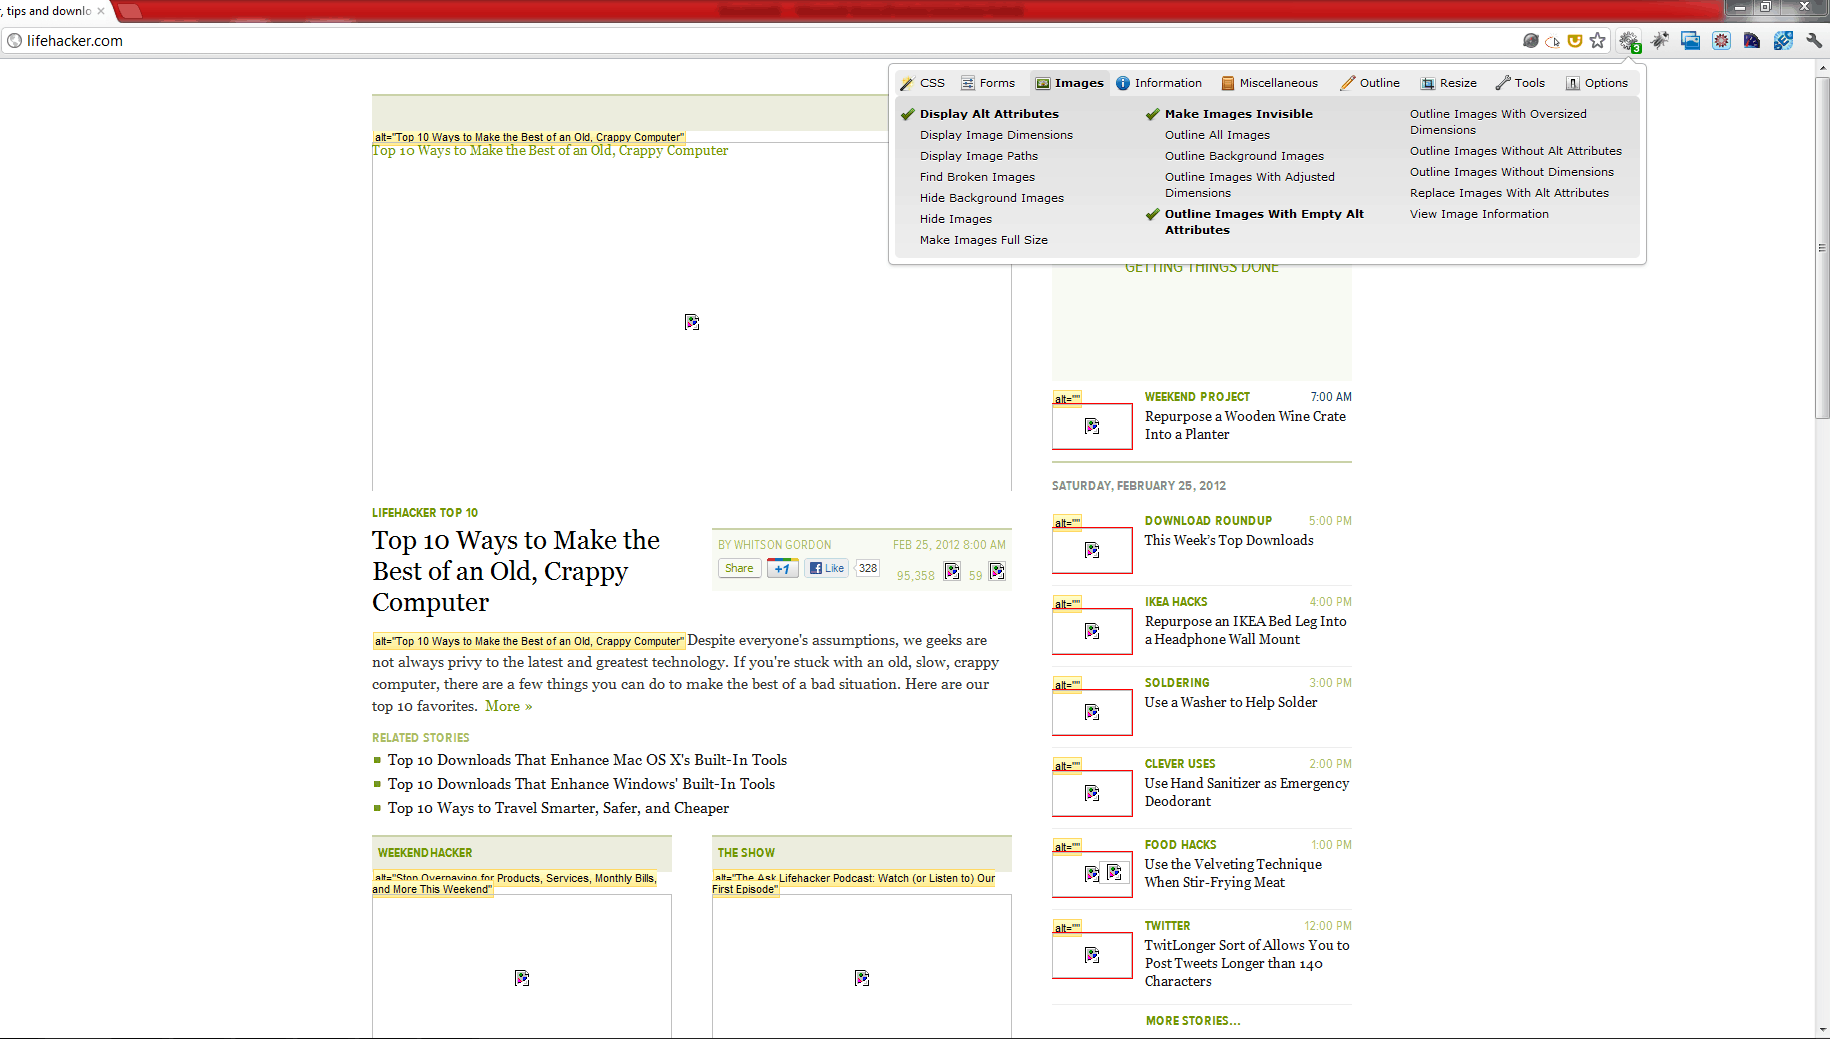Click the bug-shaped extension icon in toolbar
Viewport: 1830px width, 1039px height.
1660,41
